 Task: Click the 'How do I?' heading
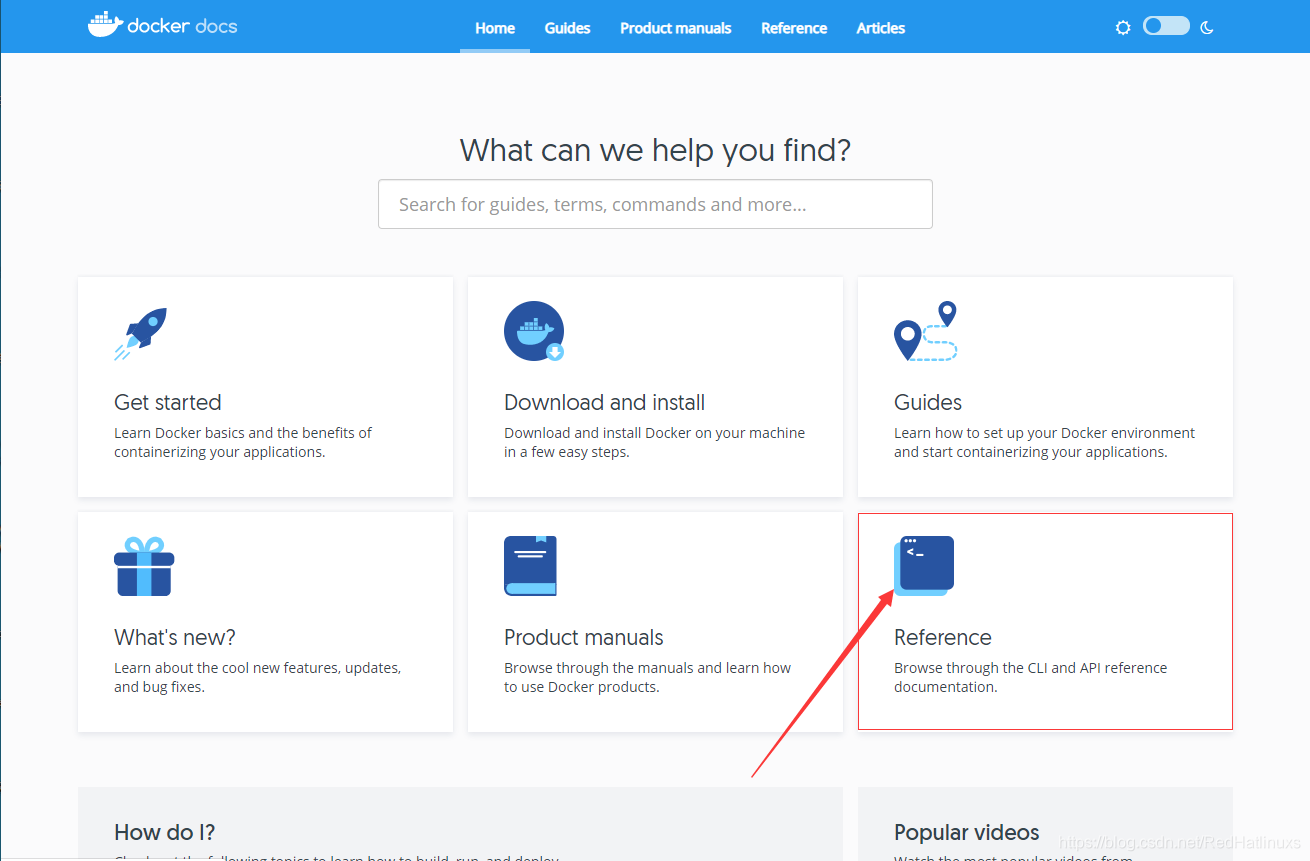pos(165,832)
